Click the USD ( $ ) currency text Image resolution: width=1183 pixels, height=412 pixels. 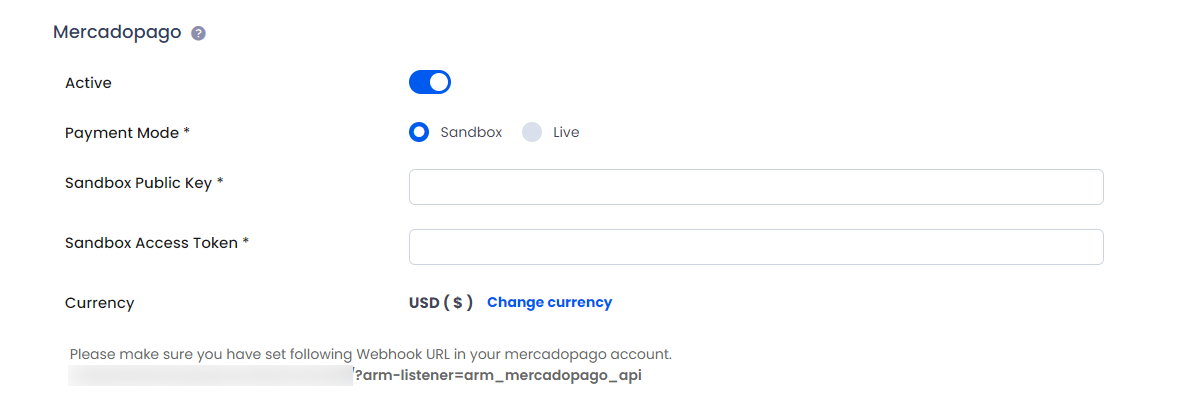pyautogui.click(x=441, y=303)
